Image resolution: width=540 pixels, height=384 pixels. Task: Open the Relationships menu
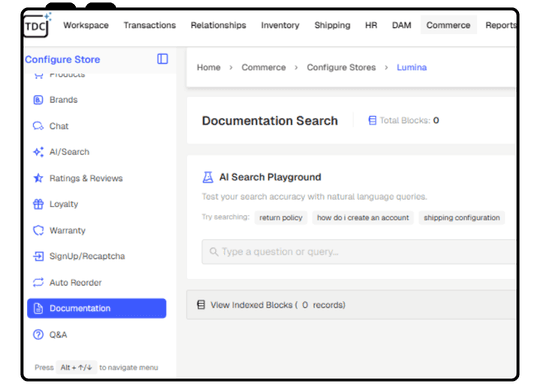[x=218, y=25]
